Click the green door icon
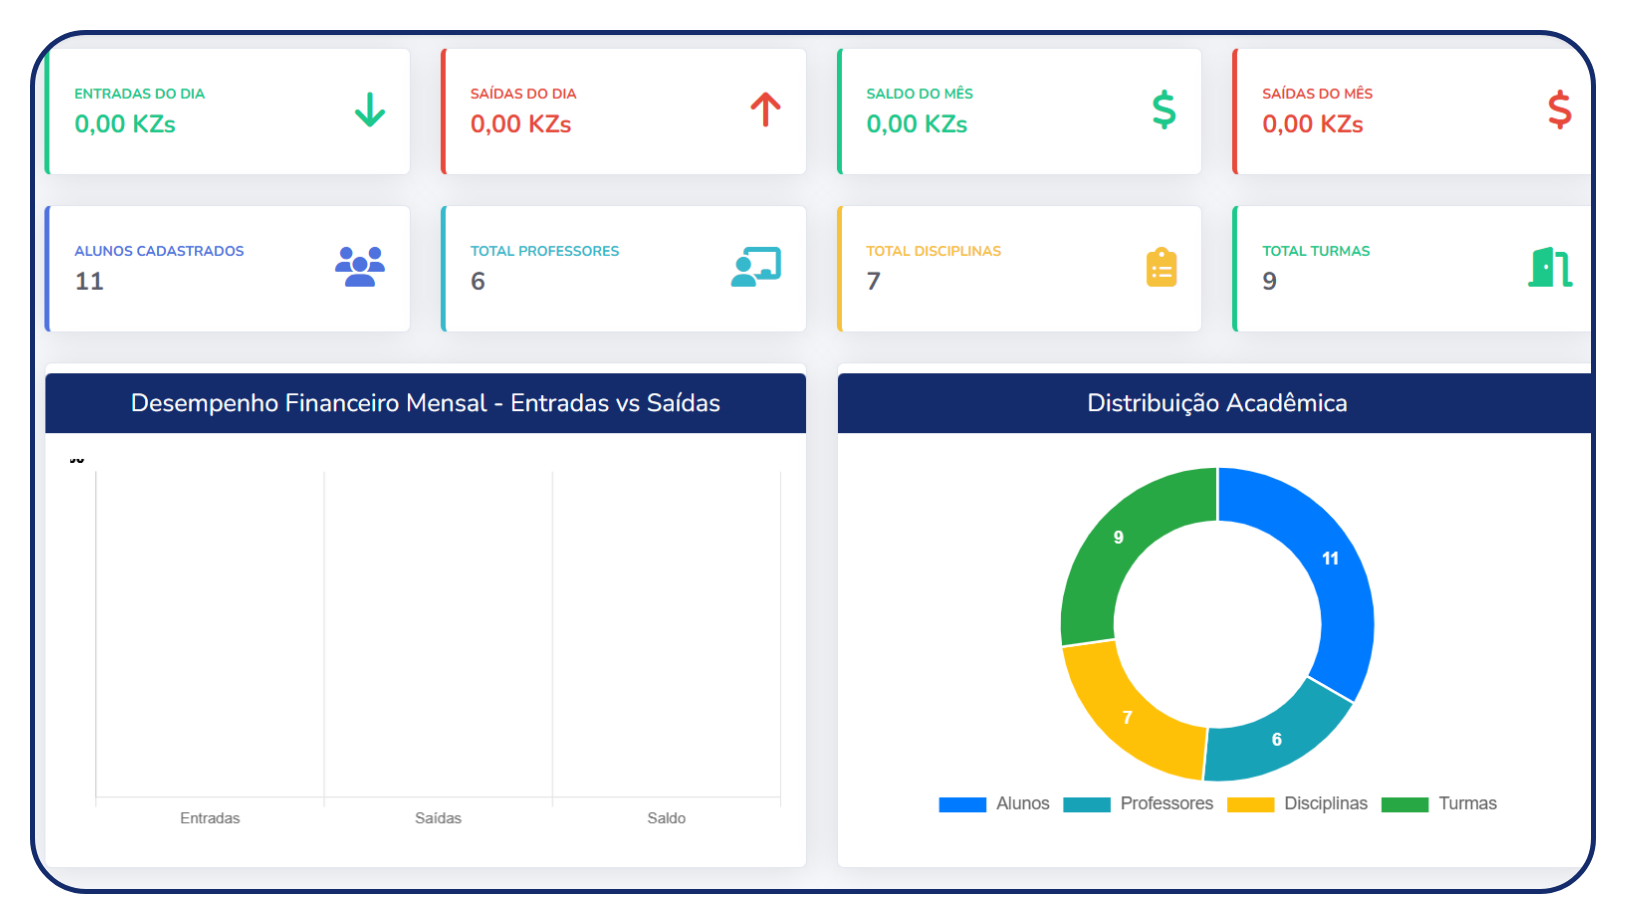The image size is (1626, 924). [x=1549, y=267]
